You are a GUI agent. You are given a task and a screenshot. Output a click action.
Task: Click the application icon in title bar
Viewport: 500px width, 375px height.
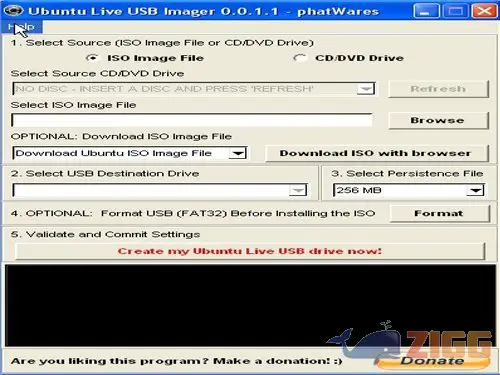tap(13, 11)
